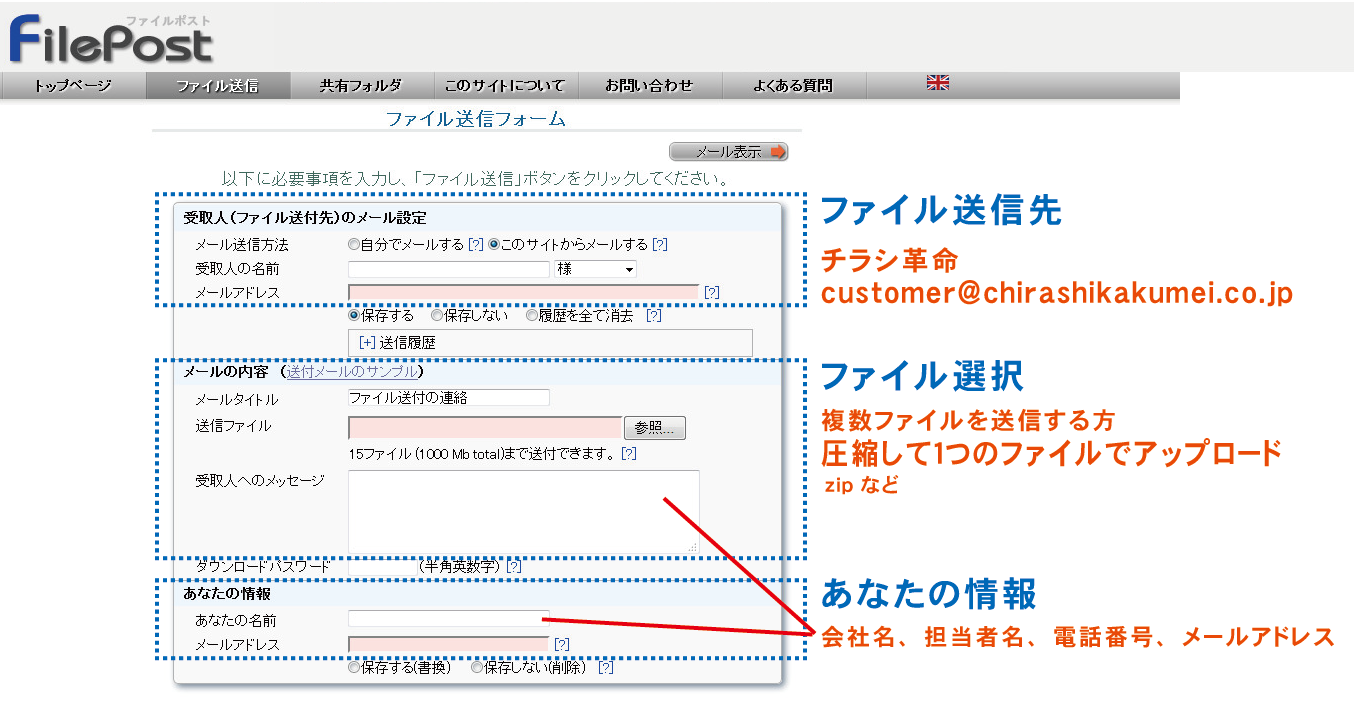Open 共有フォルダ menu item
Screen dimensions: 1354x703
[x=361, y=86]
